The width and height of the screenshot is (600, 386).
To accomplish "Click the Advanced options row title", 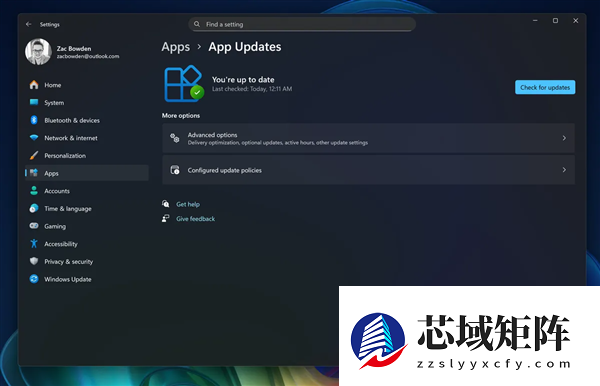I will tap(212, 135).
